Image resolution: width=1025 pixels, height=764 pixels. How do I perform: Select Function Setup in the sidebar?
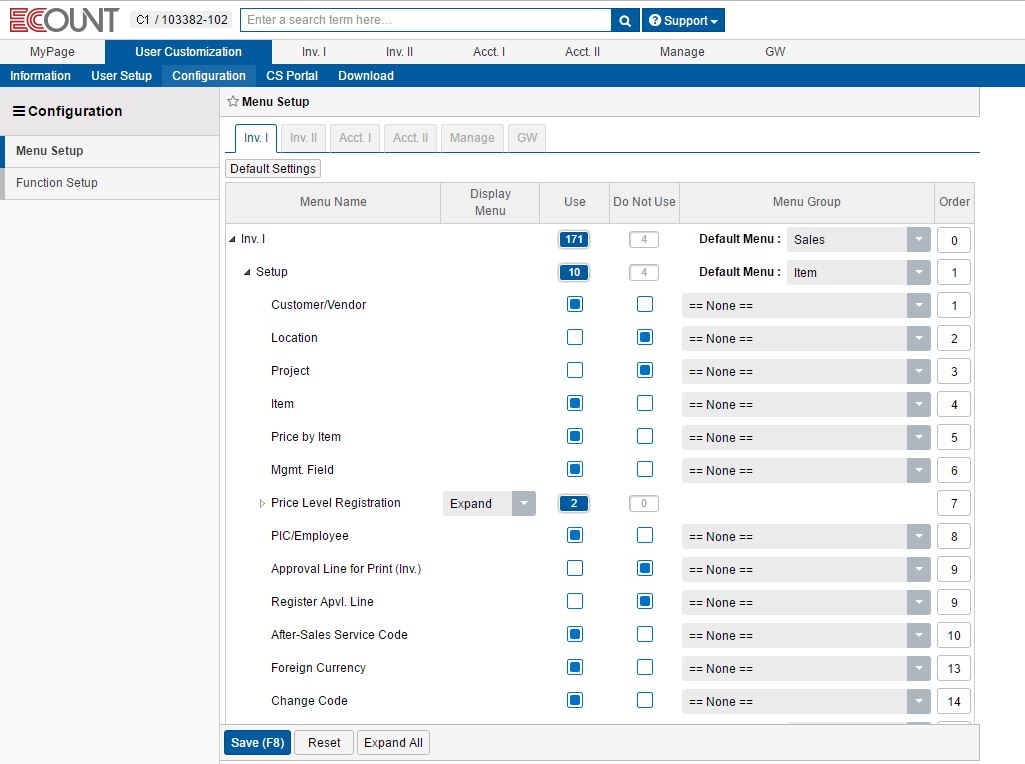pos(110,183)
